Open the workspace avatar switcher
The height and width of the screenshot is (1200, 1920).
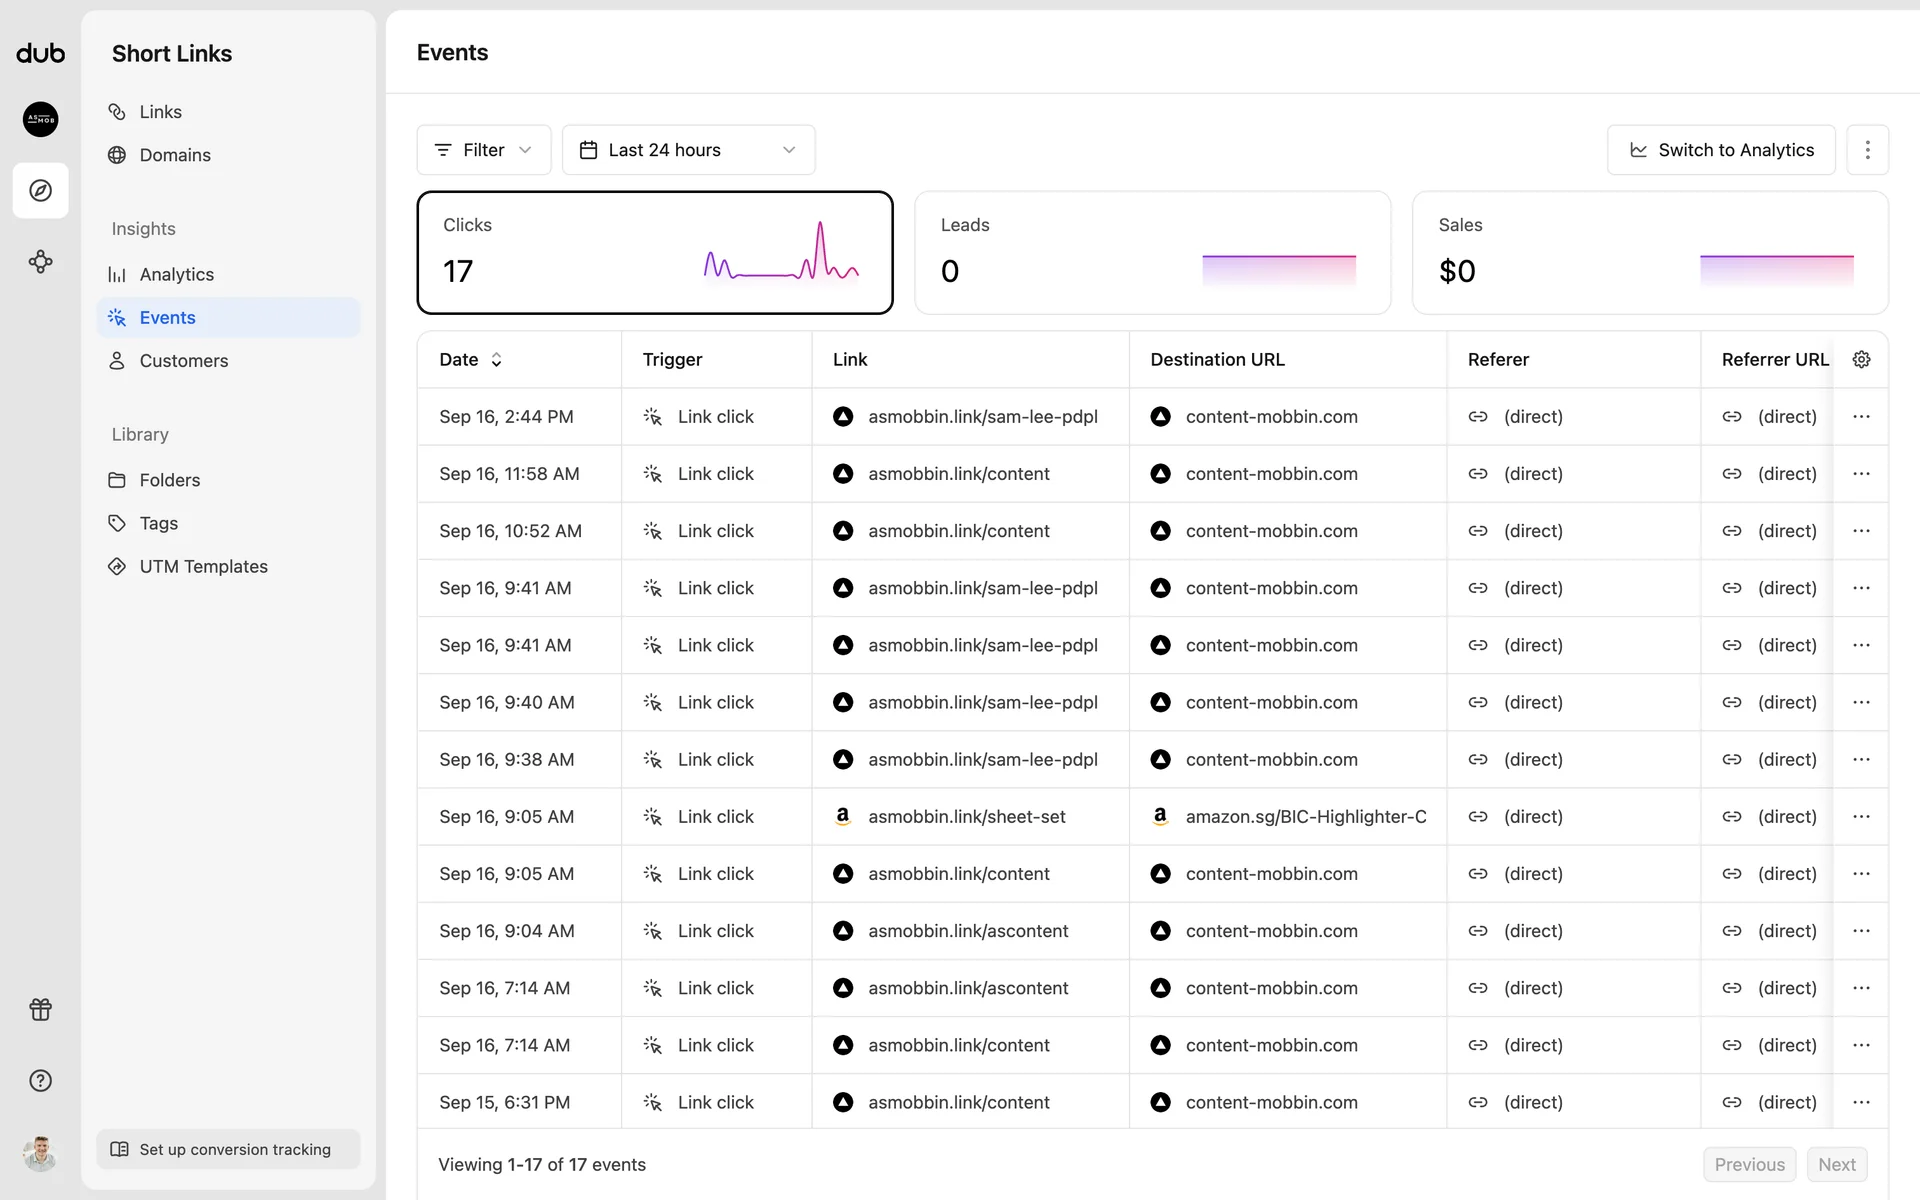pos(40,119)
